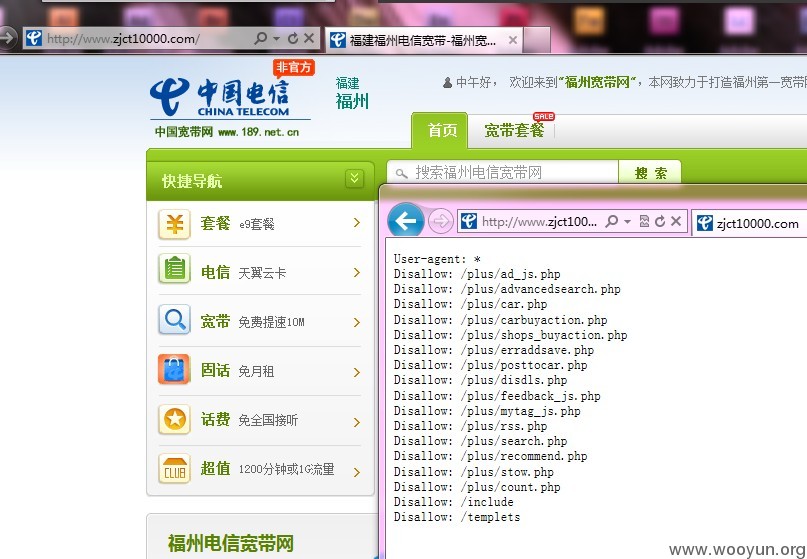Click the 搜索福州电信宽带网 search field
Image resolution: width=807 pixels, height=559 pixels.
pos(503,172)
